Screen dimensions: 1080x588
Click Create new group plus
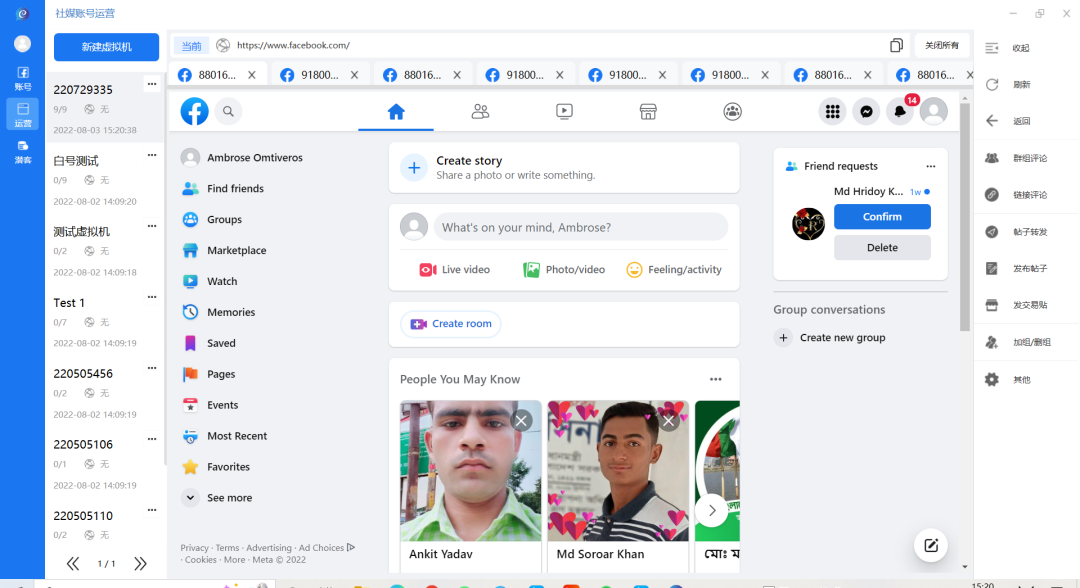[x=783, y=338]
